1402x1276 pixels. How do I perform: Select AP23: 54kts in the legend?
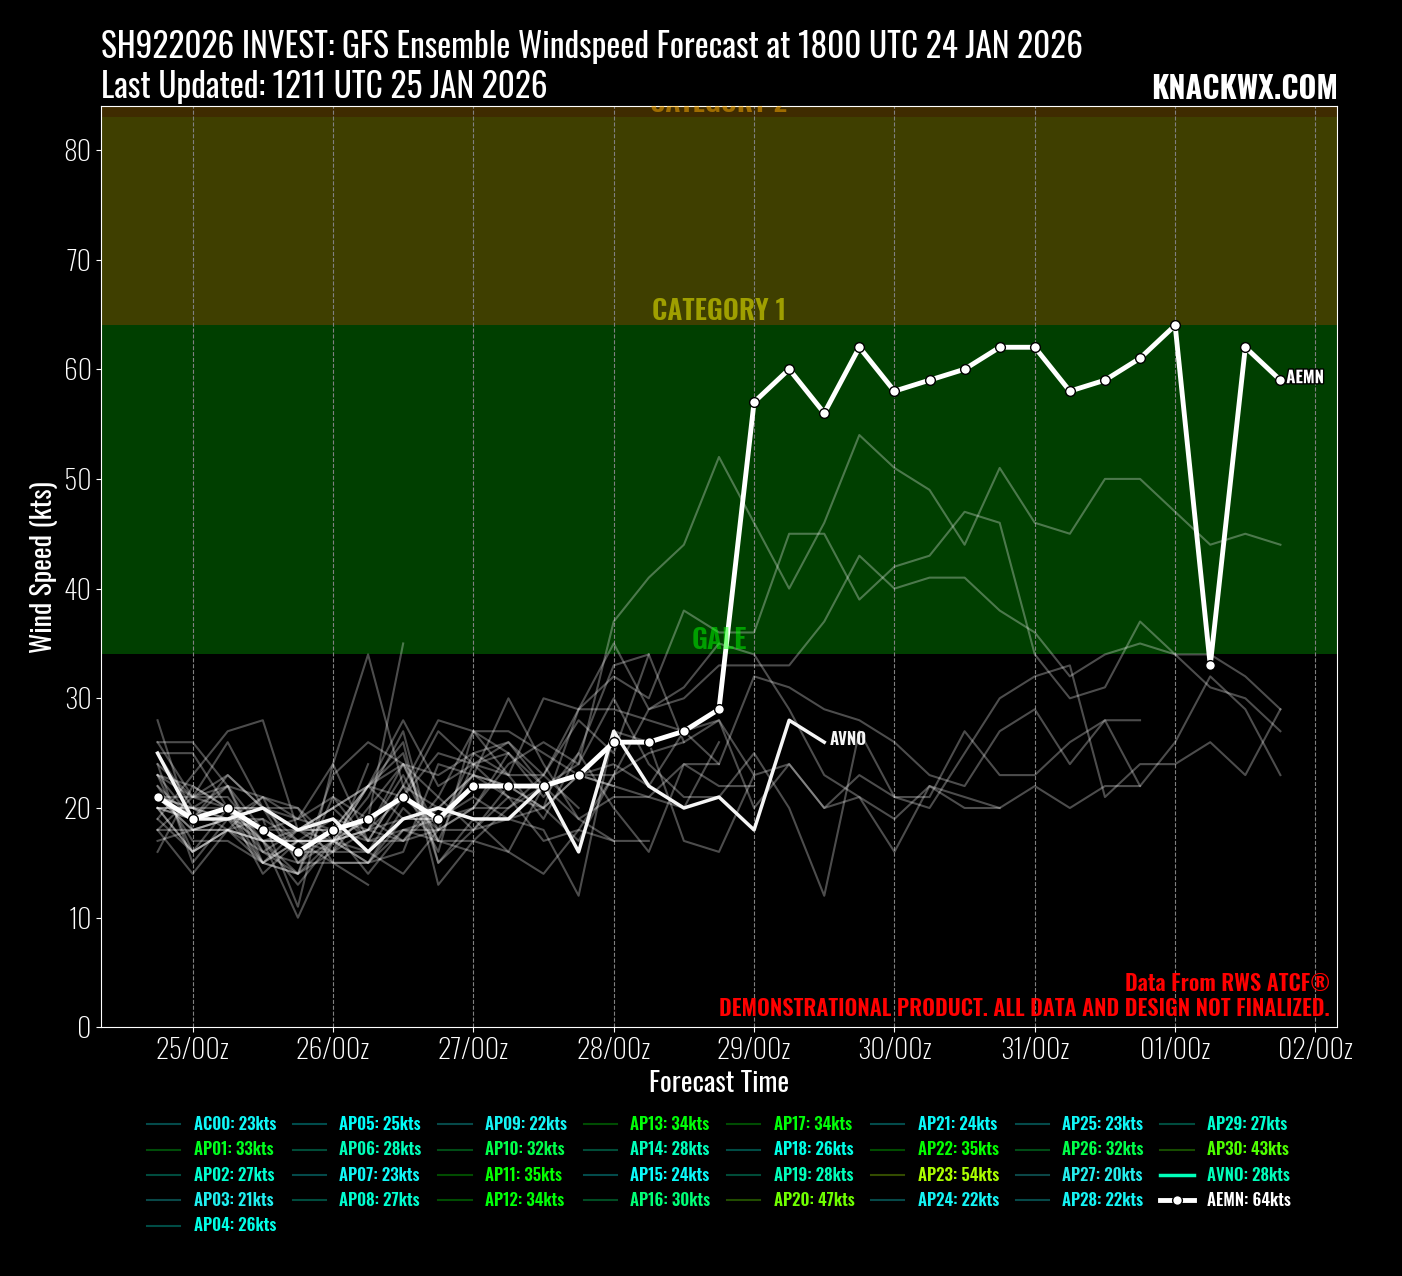(958, 1174)
